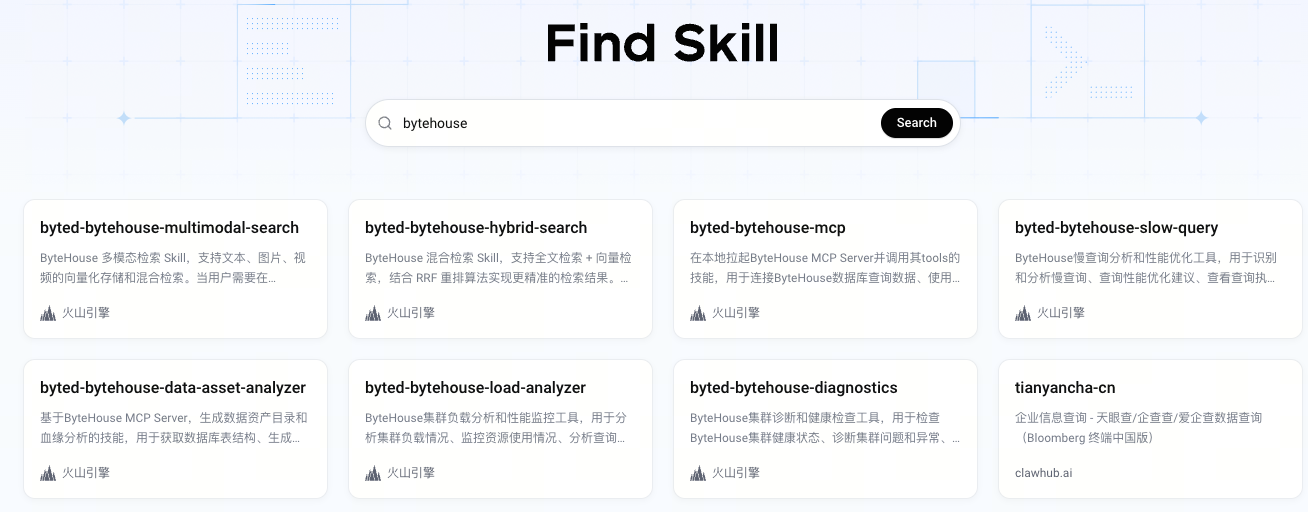The width and height of the screenshot is (1308, 512).
Task: Open byted-bytehouse-slow-query skill title
Action: pyautogui.click(x=1116, y=228)
